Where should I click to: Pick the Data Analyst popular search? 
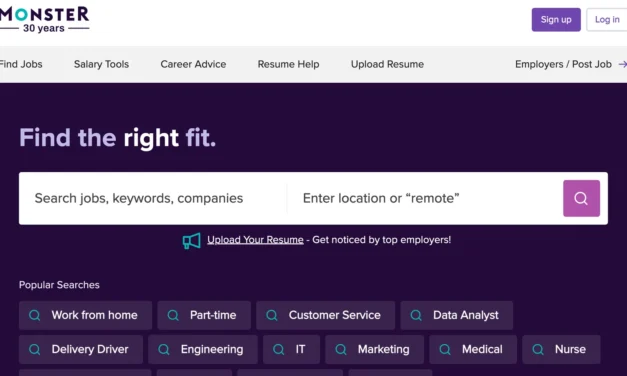pos(457,315)
